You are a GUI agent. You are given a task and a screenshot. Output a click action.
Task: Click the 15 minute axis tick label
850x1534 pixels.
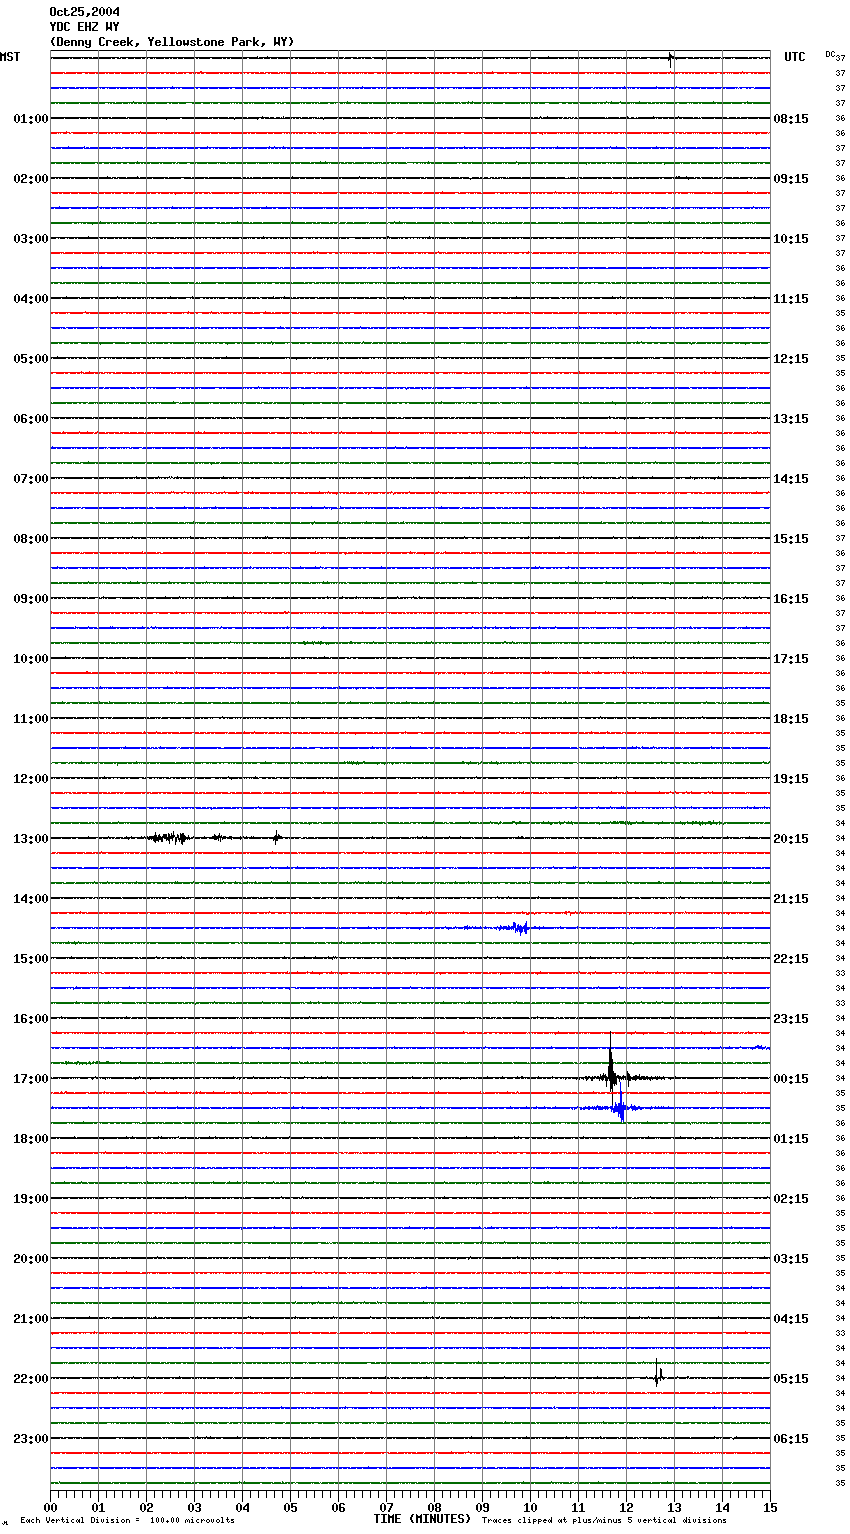(x=770, y=1507)
